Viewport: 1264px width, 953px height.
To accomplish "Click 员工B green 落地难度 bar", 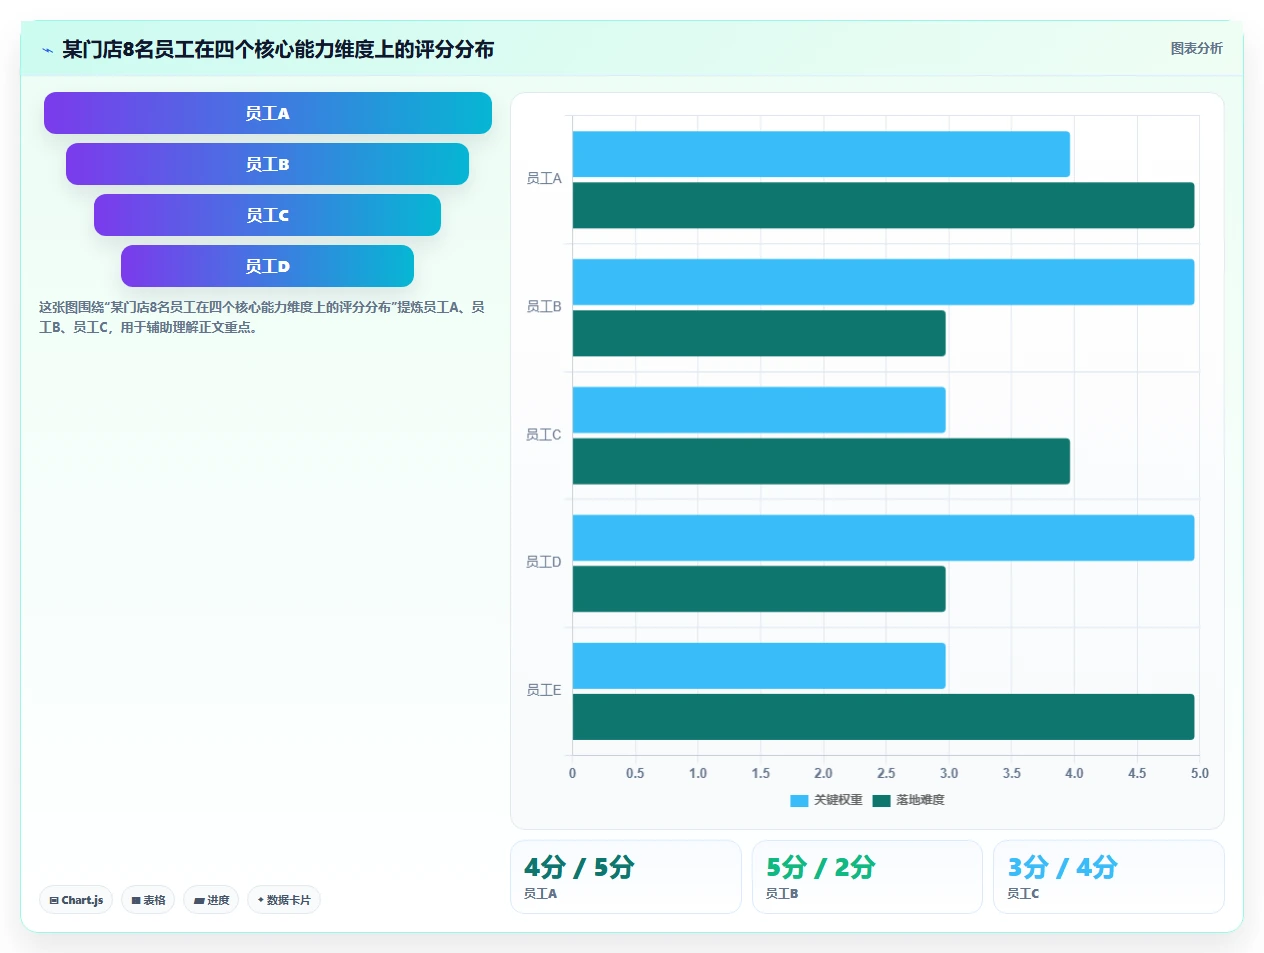I will point(759,333).
